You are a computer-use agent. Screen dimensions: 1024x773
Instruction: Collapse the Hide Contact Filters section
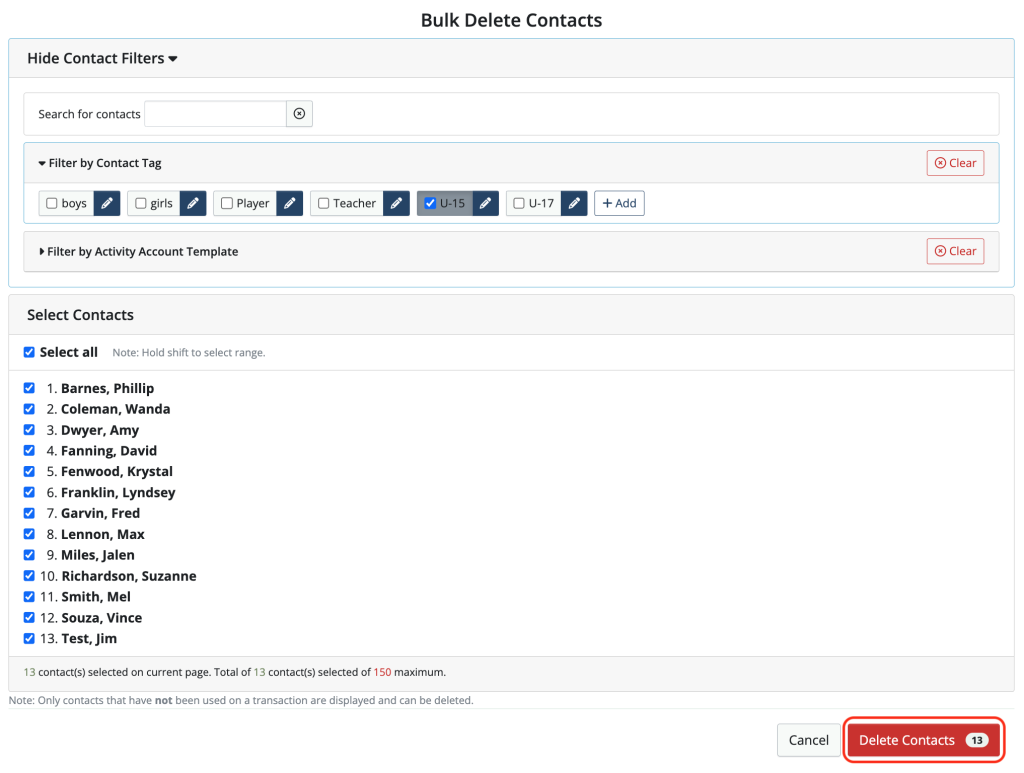pos(101,58)
